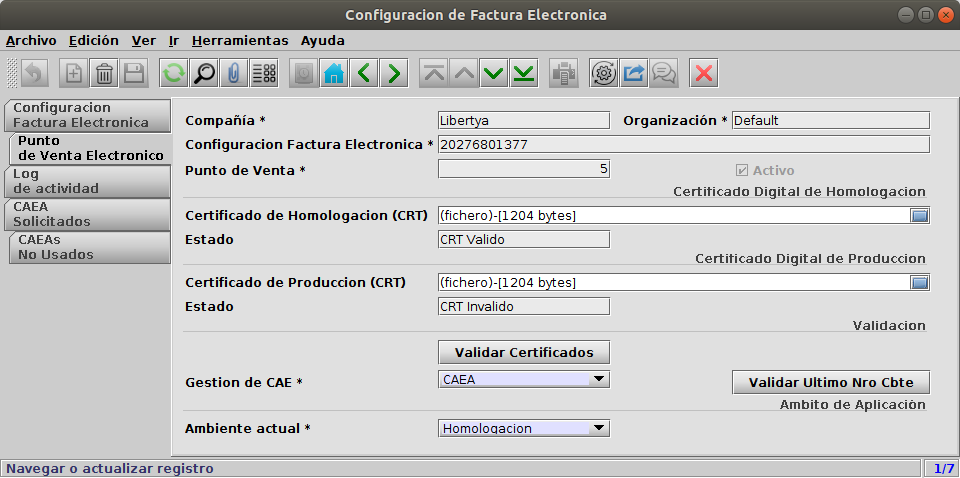
Task: Open the Gestion de CAE dropdown
Action: point(598,379)
